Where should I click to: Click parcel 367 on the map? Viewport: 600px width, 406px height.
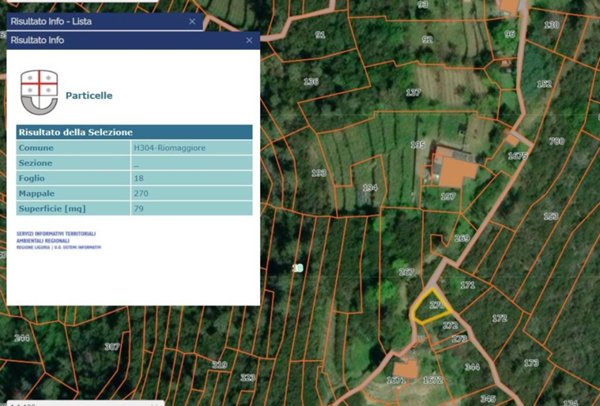coord(112,347)
